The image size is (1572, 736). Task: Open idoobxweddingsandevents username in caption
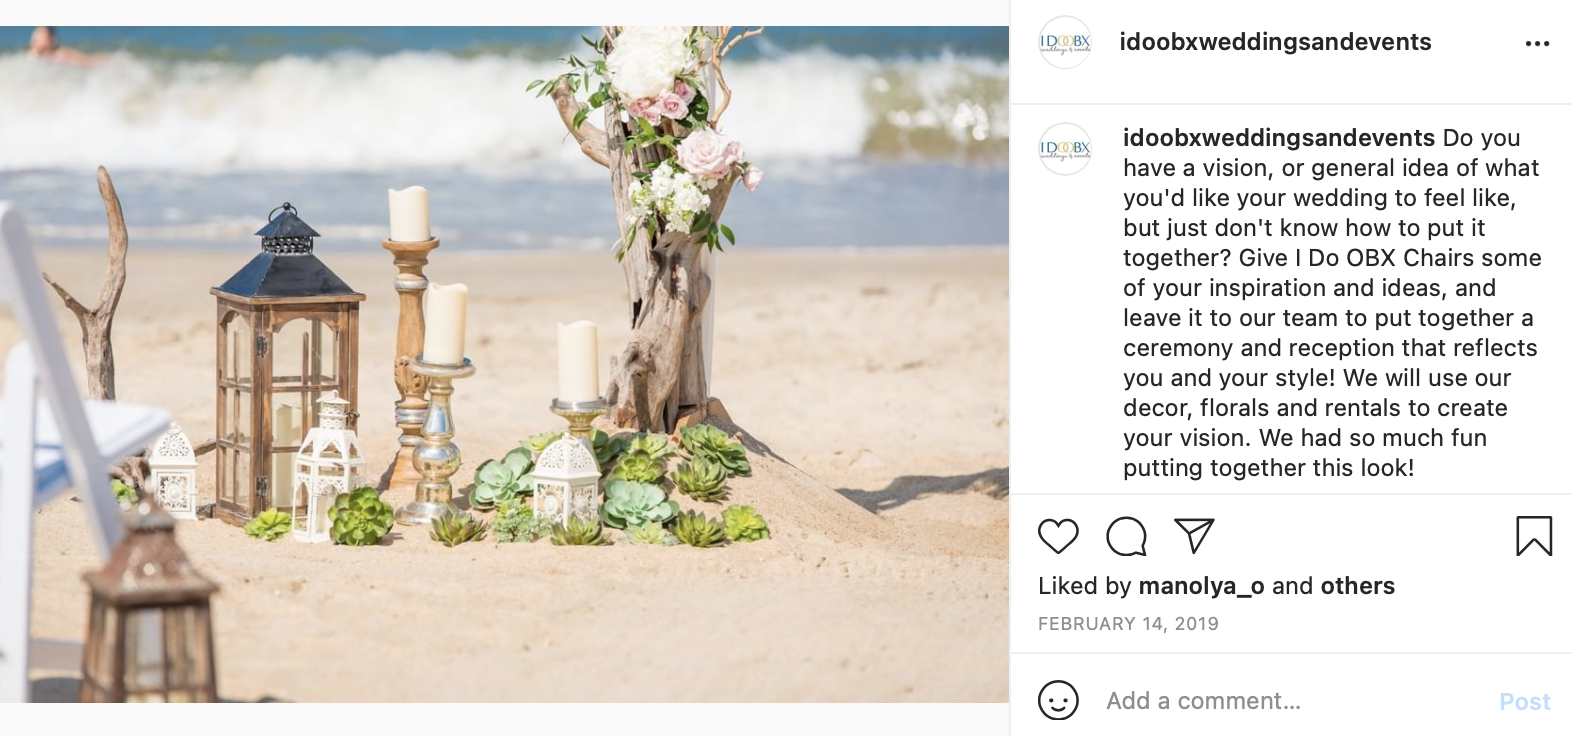[x=1279, y=138]
